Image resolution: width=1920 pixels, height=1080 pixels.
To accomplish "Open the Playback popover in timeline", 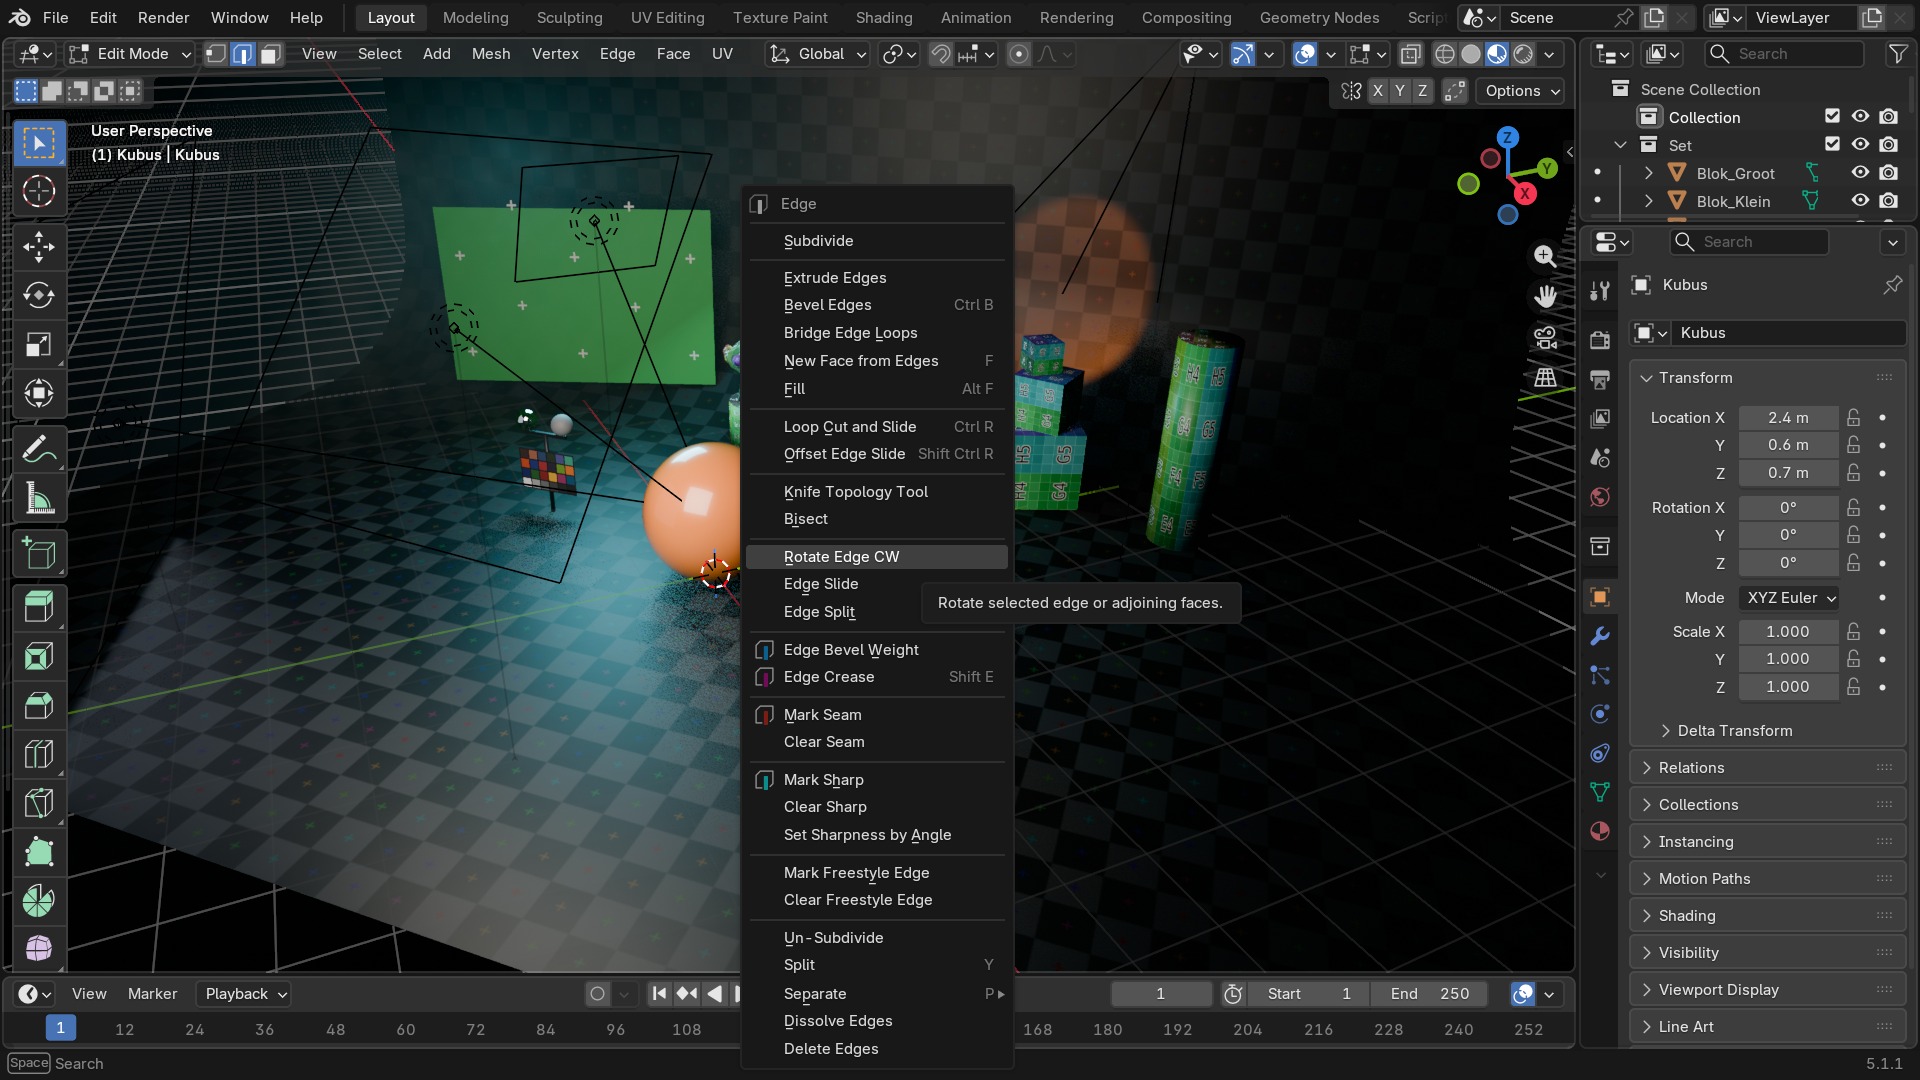I will point(246,994).
